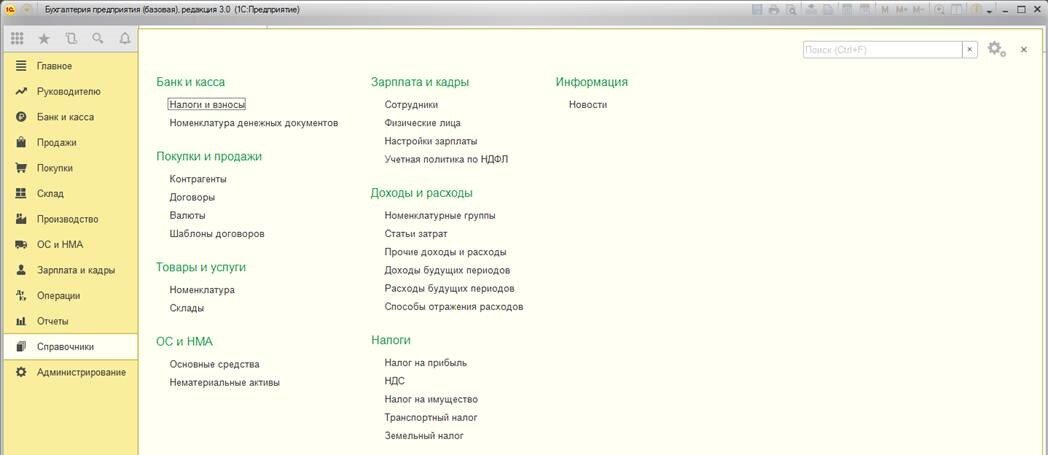Open Налоги и взносы link
Image resolution: width=1048 pixels, height=455 pixels.
[x=207, y=105]
